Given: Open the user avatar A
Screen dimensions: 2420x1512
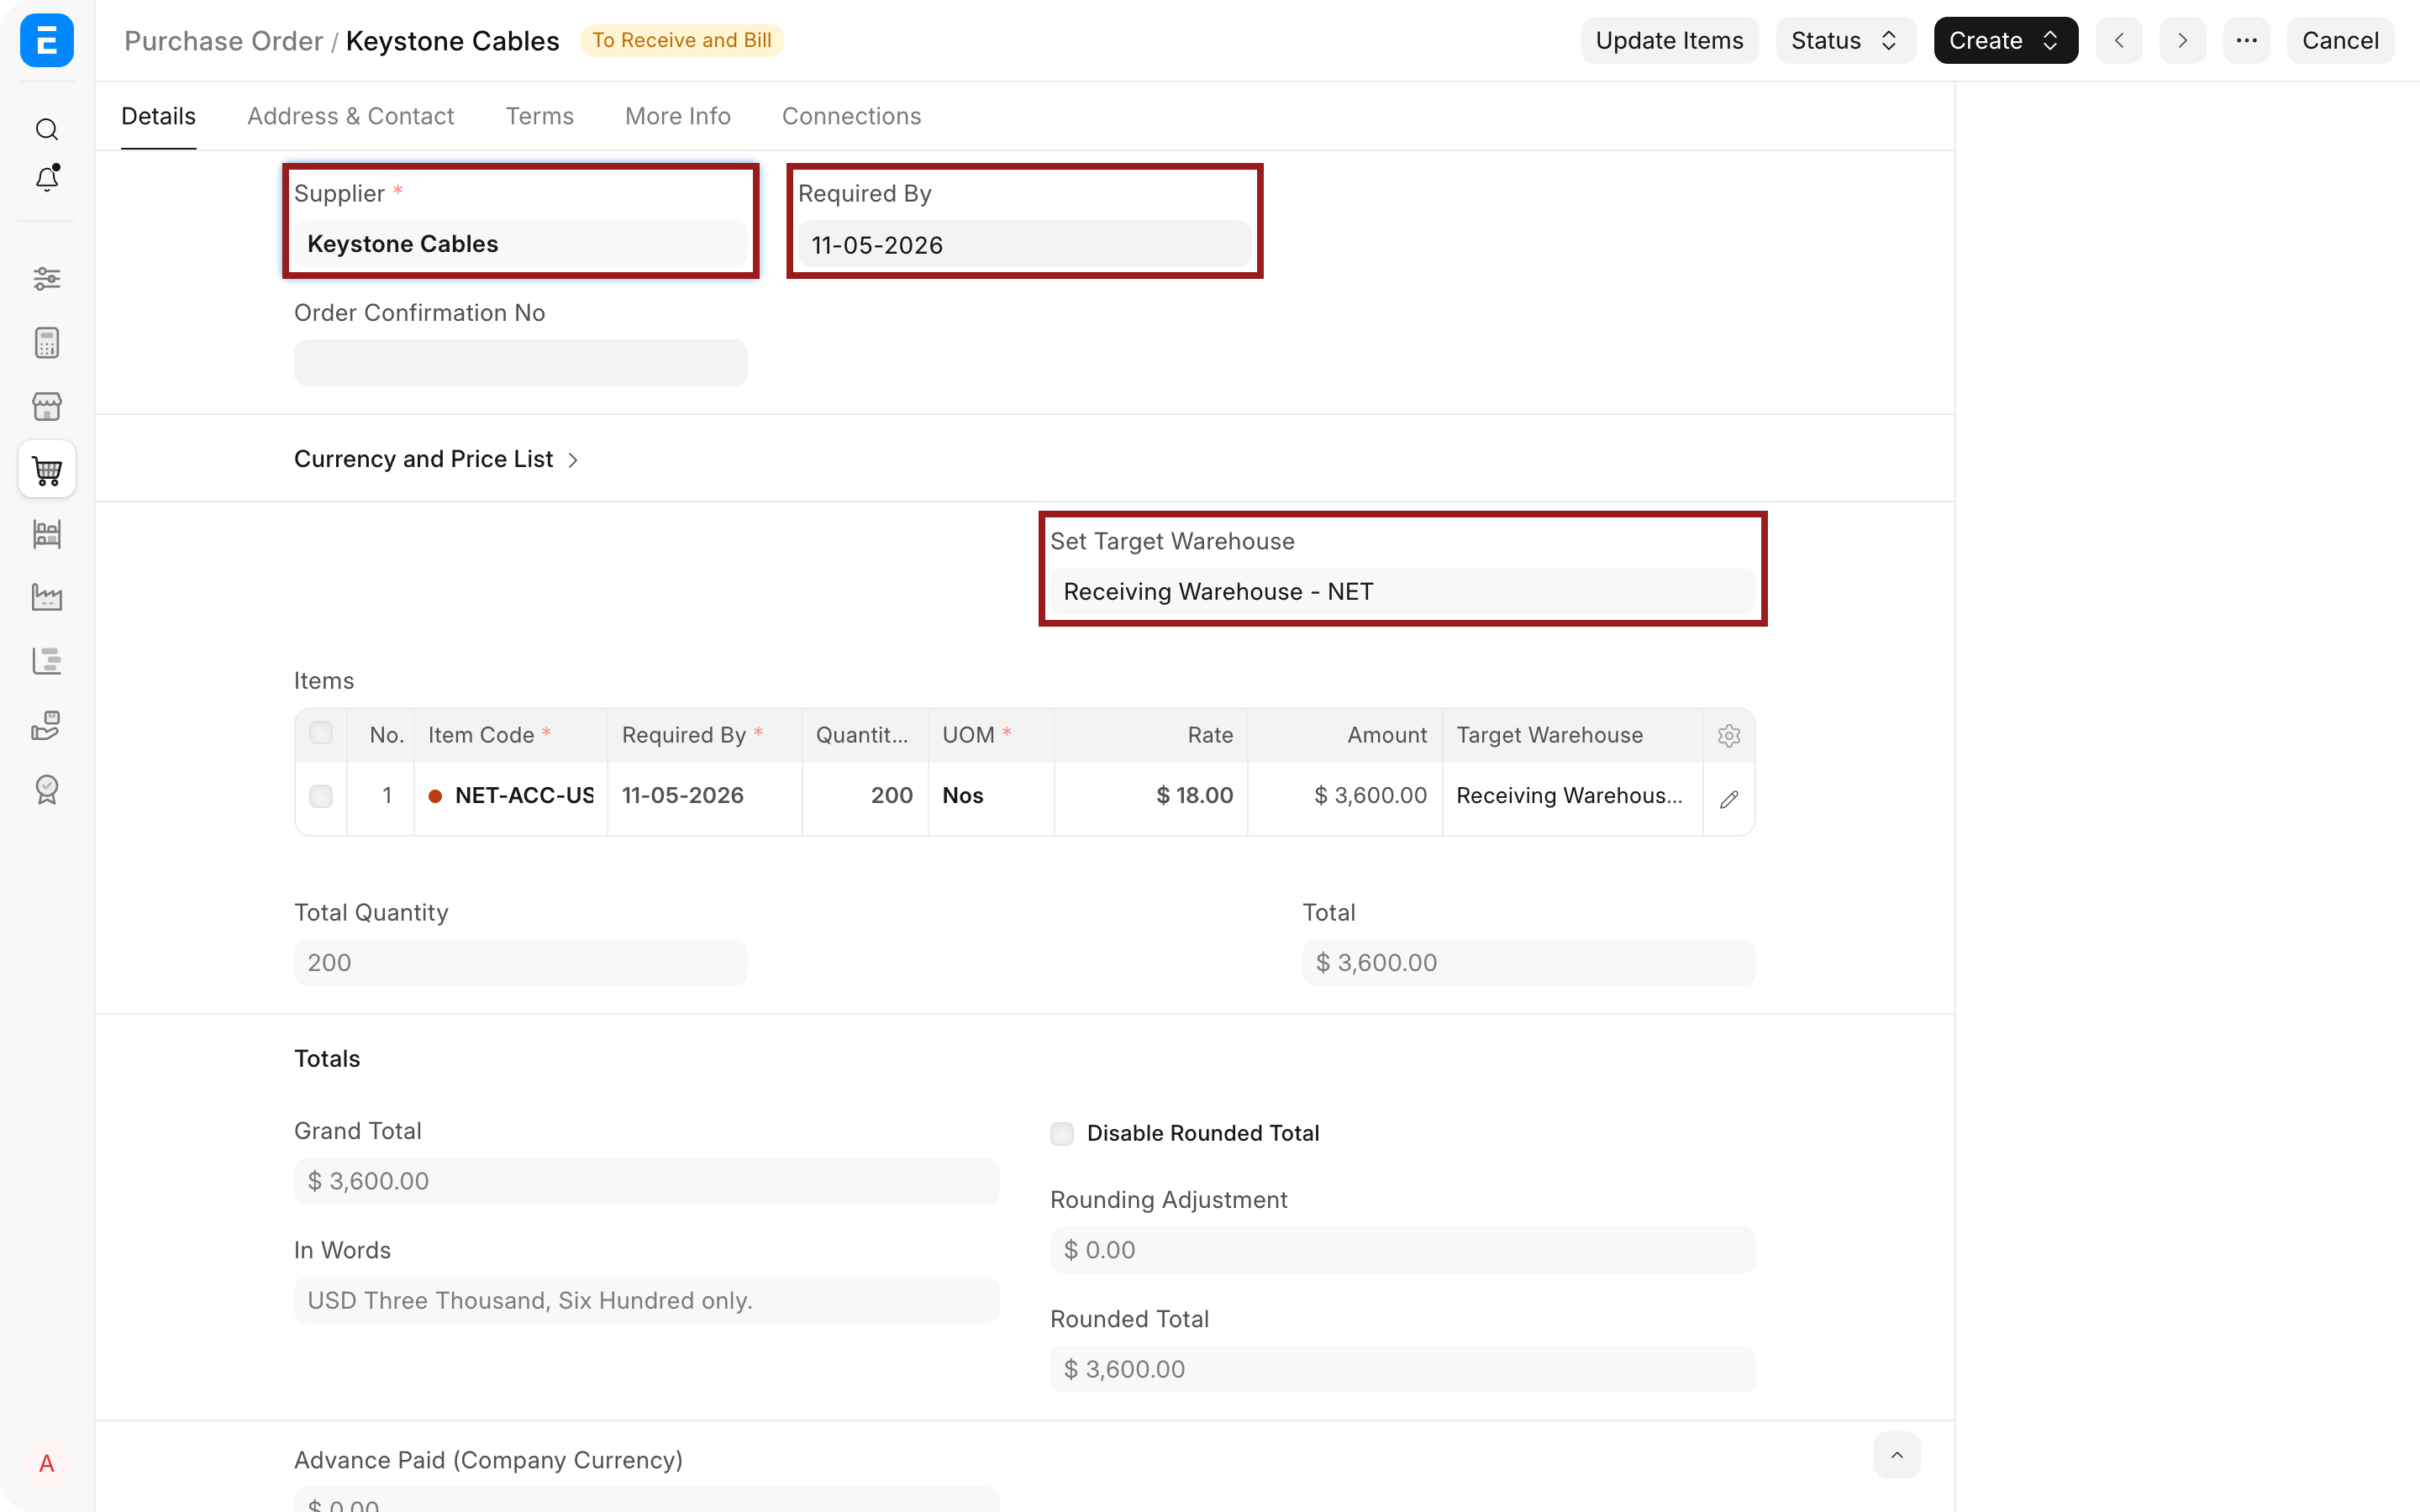Looking at the screenshot, I should pyautogui.click(x=47, y=1464).
